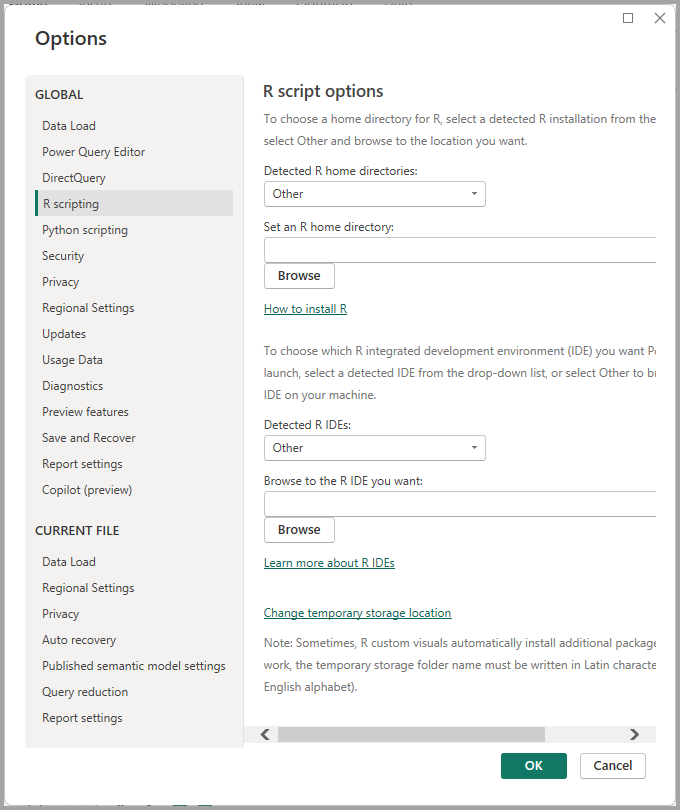
Task: Click the R IDE path text field
Action: (x=460, y=504)
